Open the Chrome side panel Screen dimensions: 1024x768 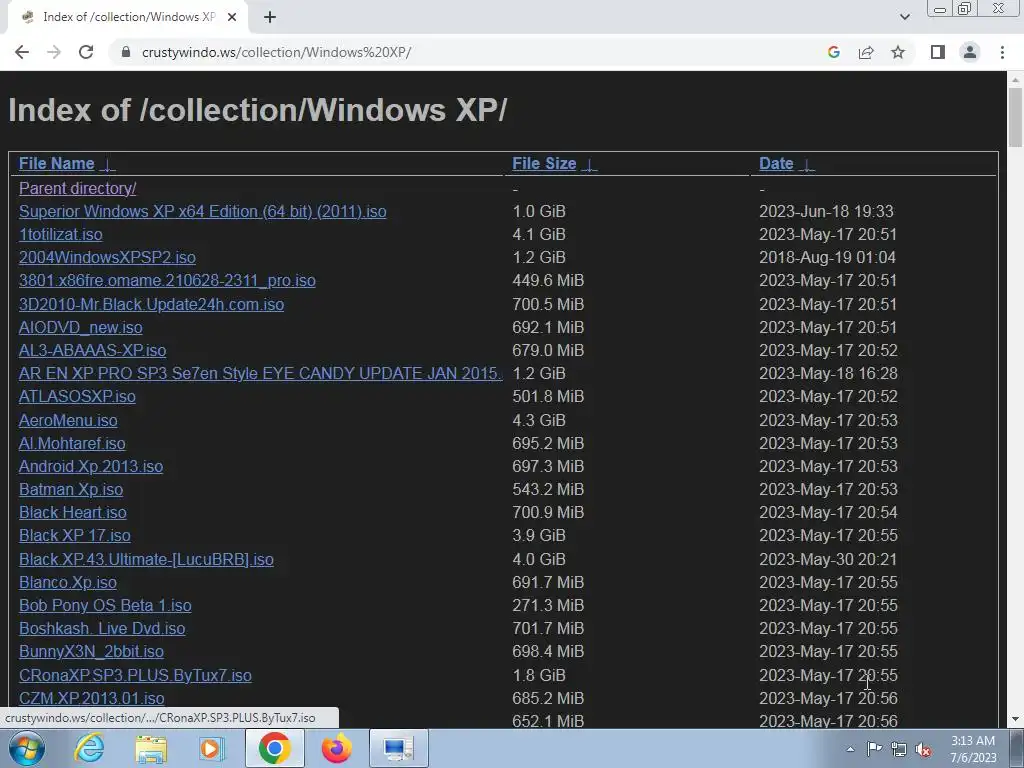[938, 52]
